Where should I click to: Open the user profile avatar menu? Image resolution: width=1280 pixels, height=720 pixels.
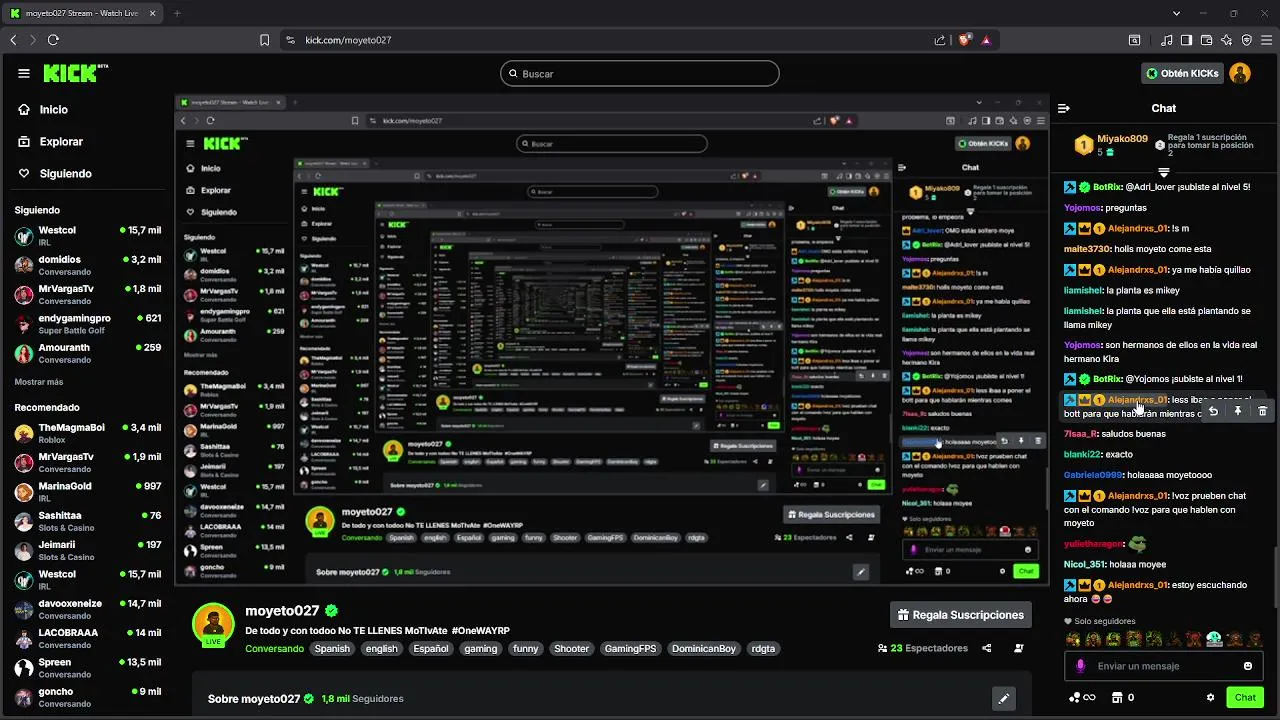(1240, 73)
